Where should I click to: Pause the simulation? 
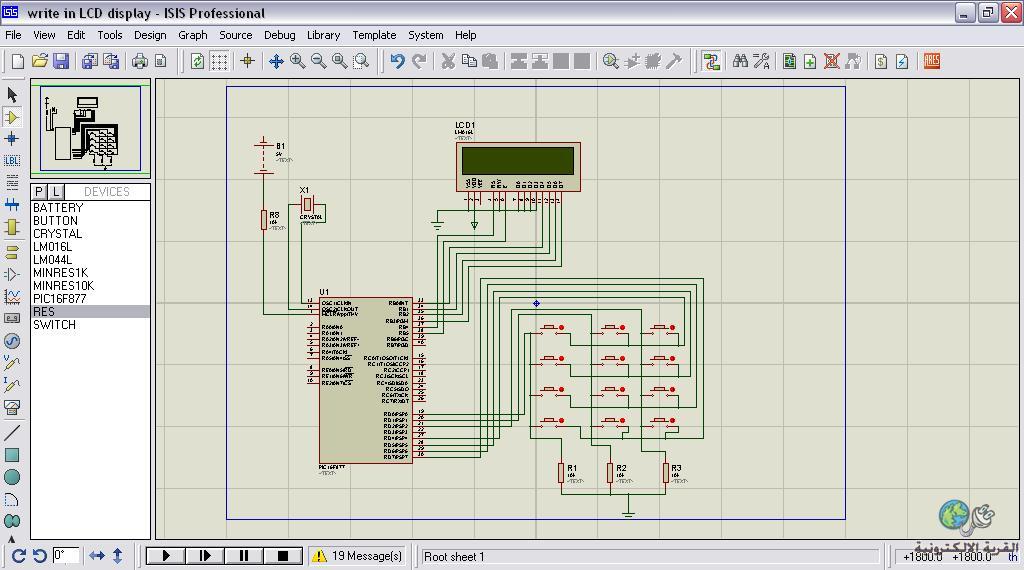tap(244, 556)
